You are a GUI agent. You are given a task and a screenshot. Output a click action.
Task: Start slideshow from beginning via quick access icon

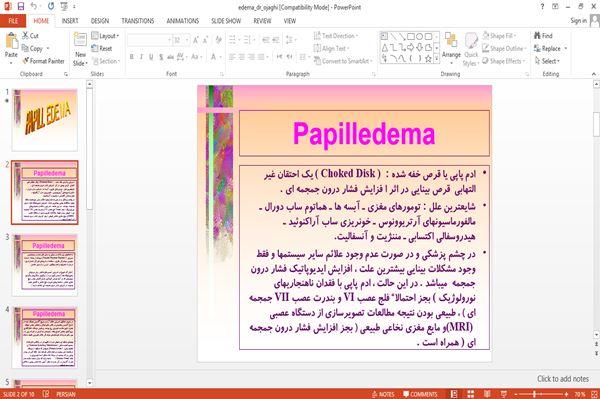coord(64,6)
